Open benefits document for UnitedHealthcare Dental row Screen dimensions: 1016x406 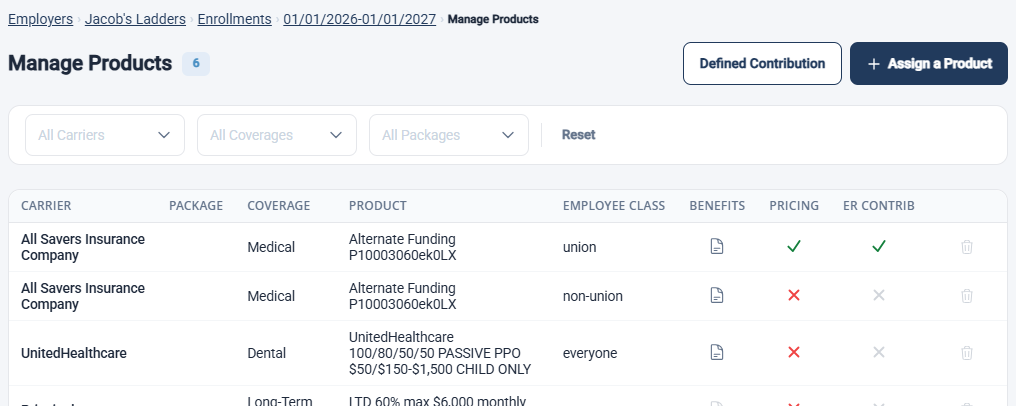click(x=717, y=353)
